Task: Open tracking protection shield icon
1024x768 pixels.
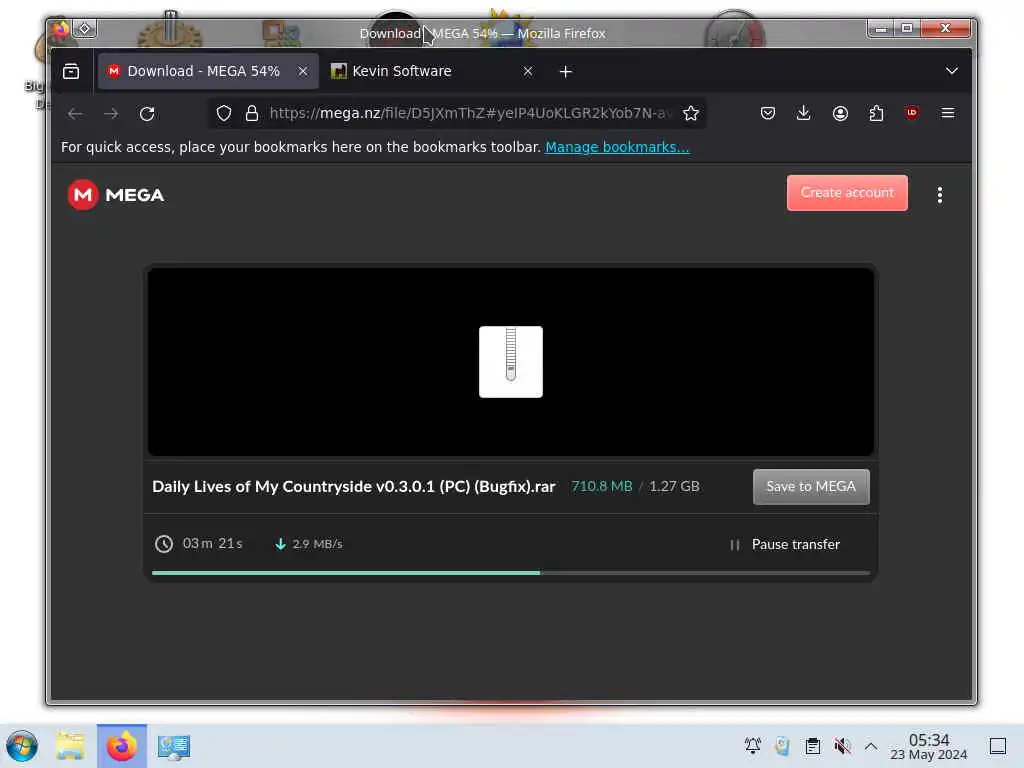Action: pyautogui.click(x=224, y=113)
